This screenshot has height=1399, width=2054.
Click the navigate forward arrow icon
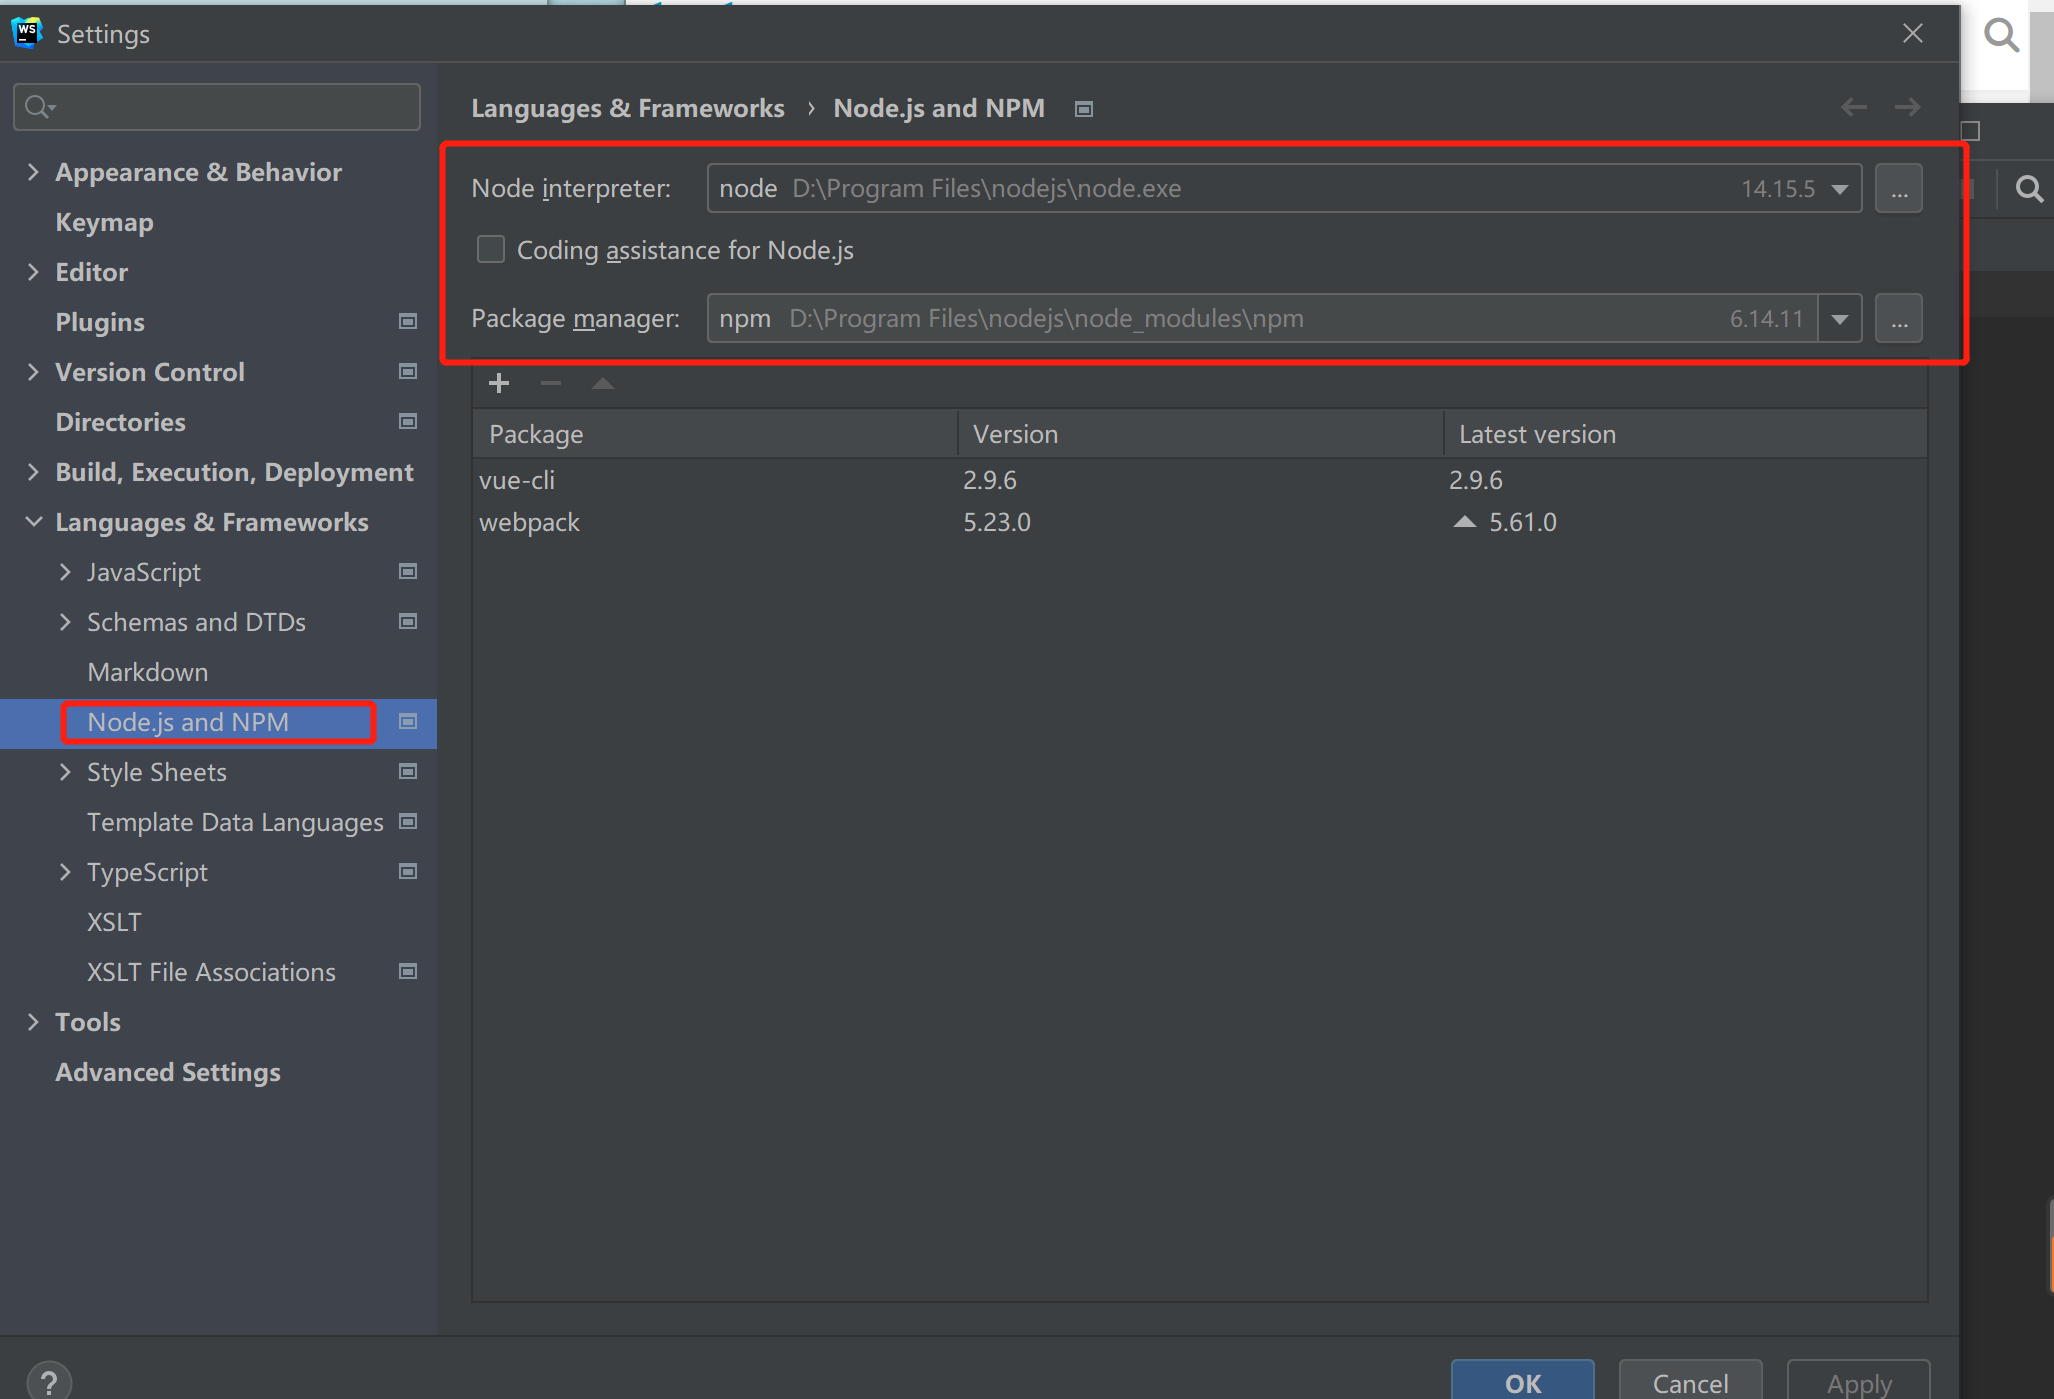1907,107
